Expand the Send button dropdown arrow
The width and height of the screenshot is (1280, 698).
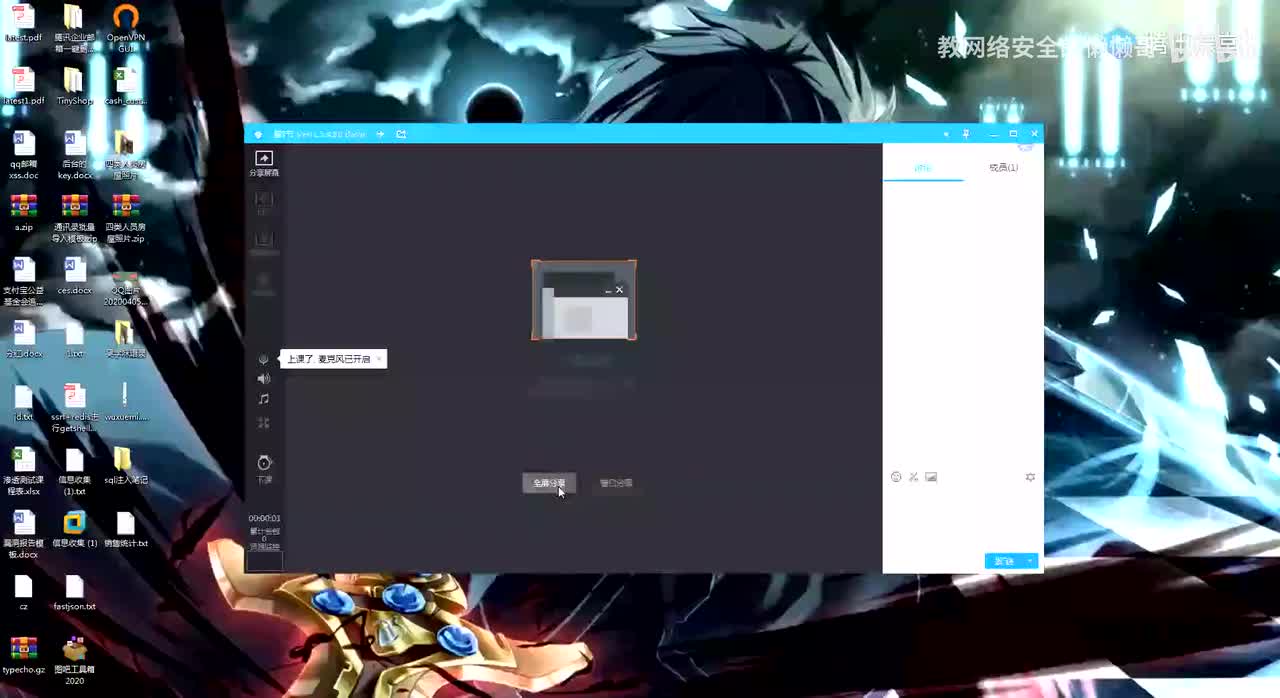pyautogui.click(x=1031, y=561)
